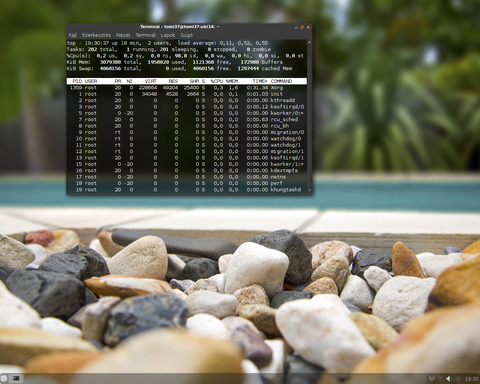Click the 172980 buffers value

point(250,62)
